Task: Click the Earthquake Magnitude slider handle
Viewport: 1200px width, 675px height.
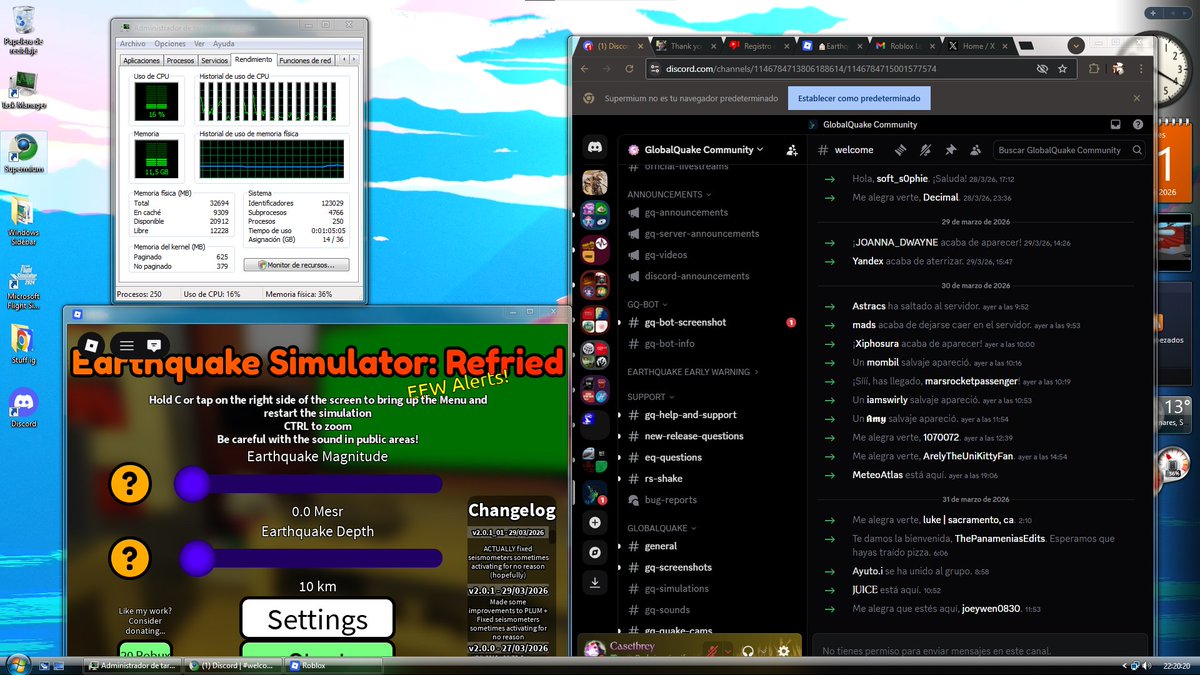Action: click(192, 484)
